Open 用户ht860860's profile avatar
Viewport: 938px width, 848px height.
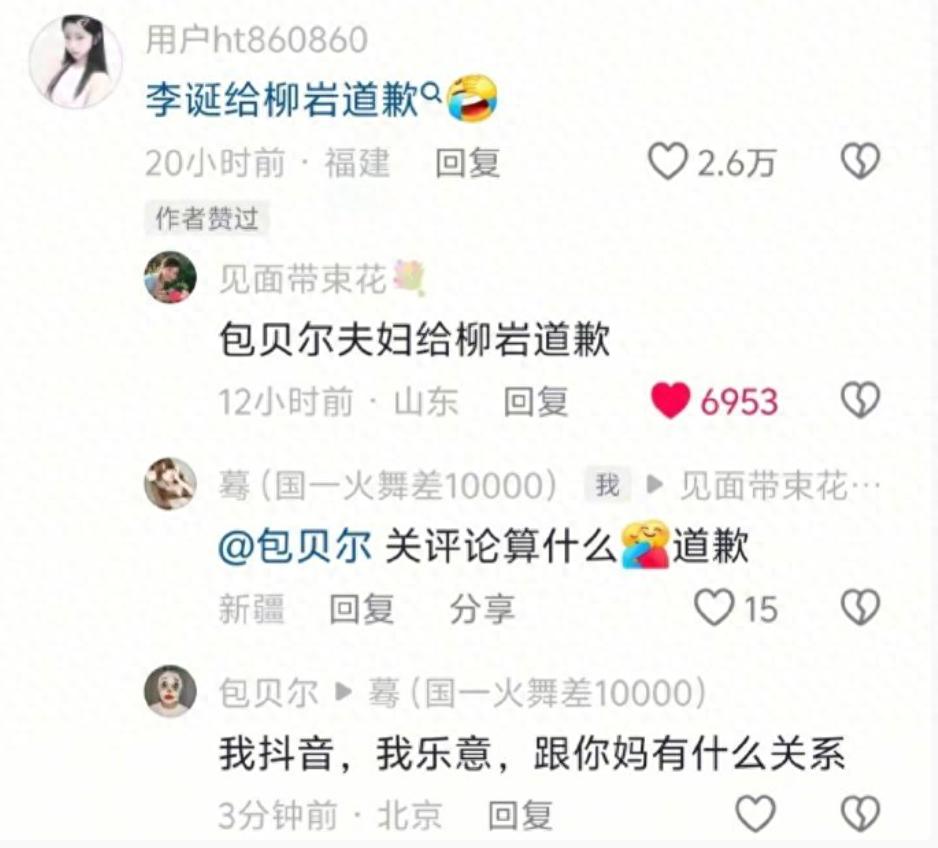click(76, 62)
